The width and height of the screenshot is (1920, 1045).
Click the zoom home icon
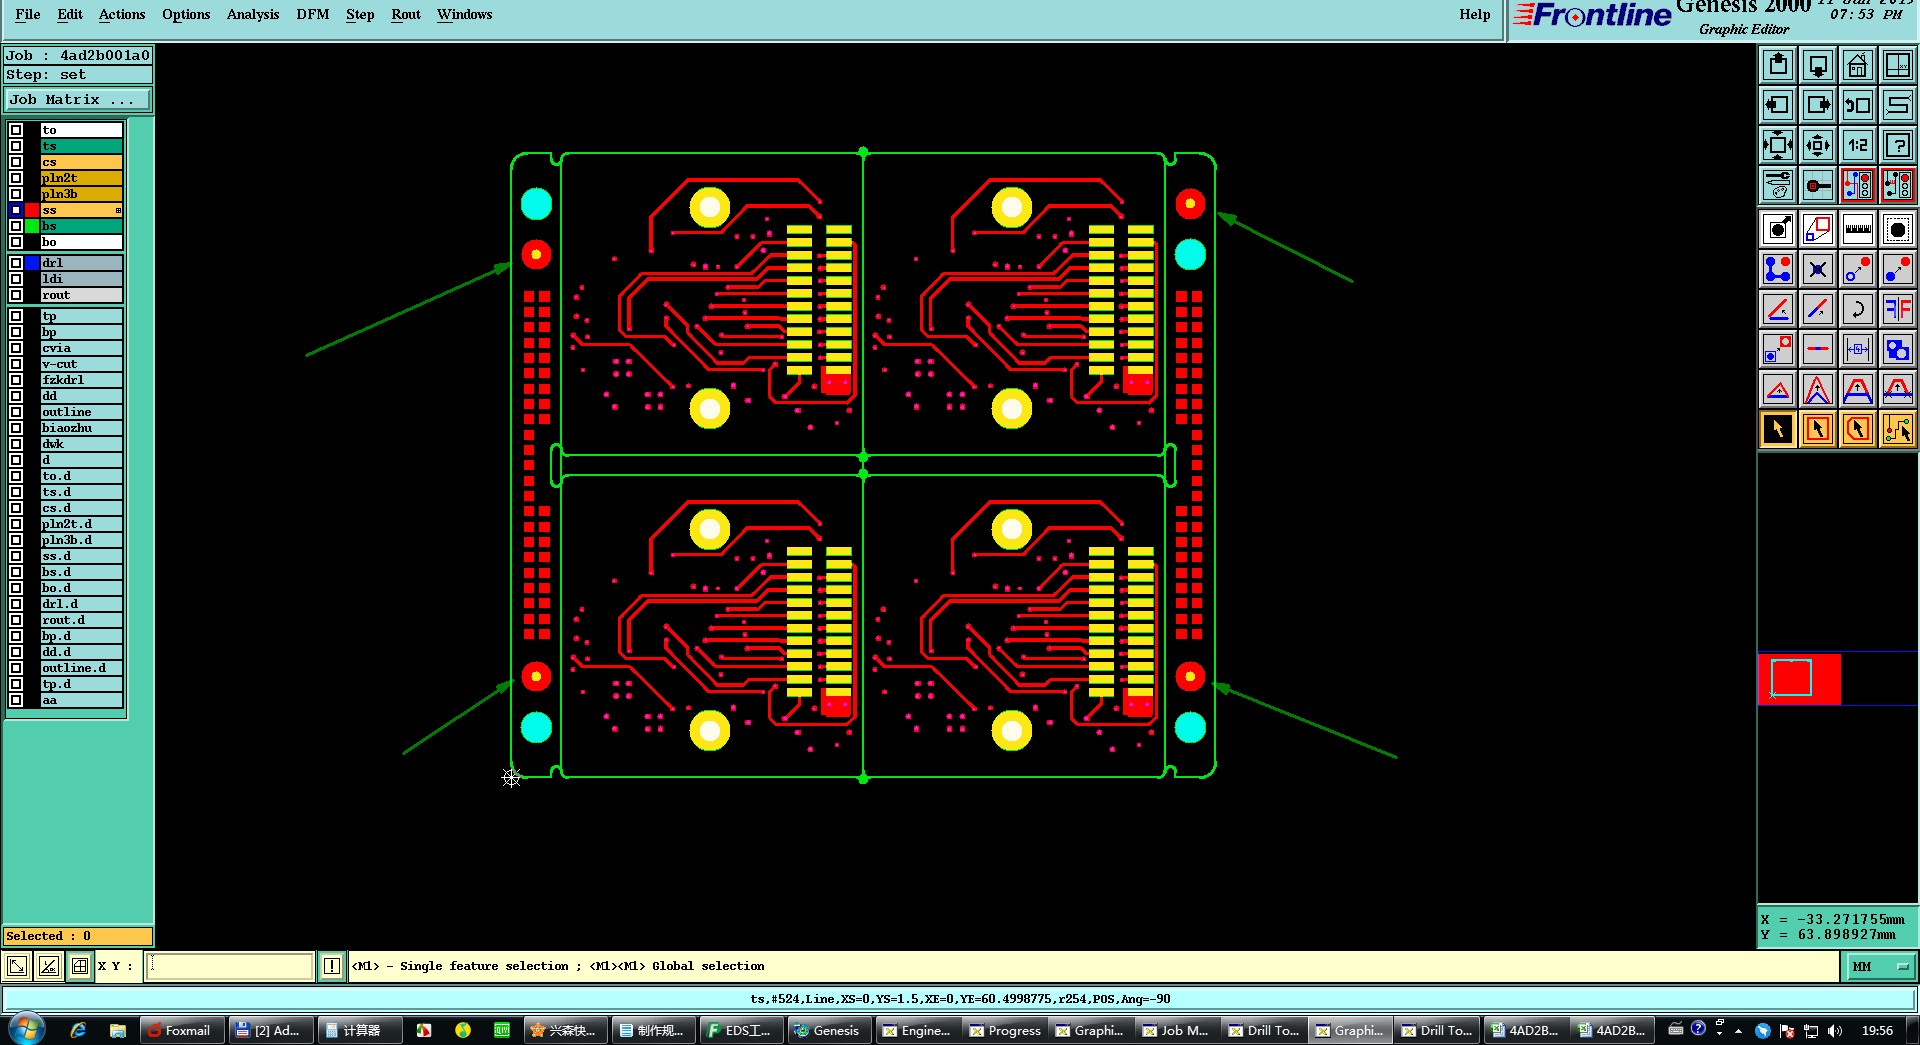pyautogui.click(x=1858, y=66)
